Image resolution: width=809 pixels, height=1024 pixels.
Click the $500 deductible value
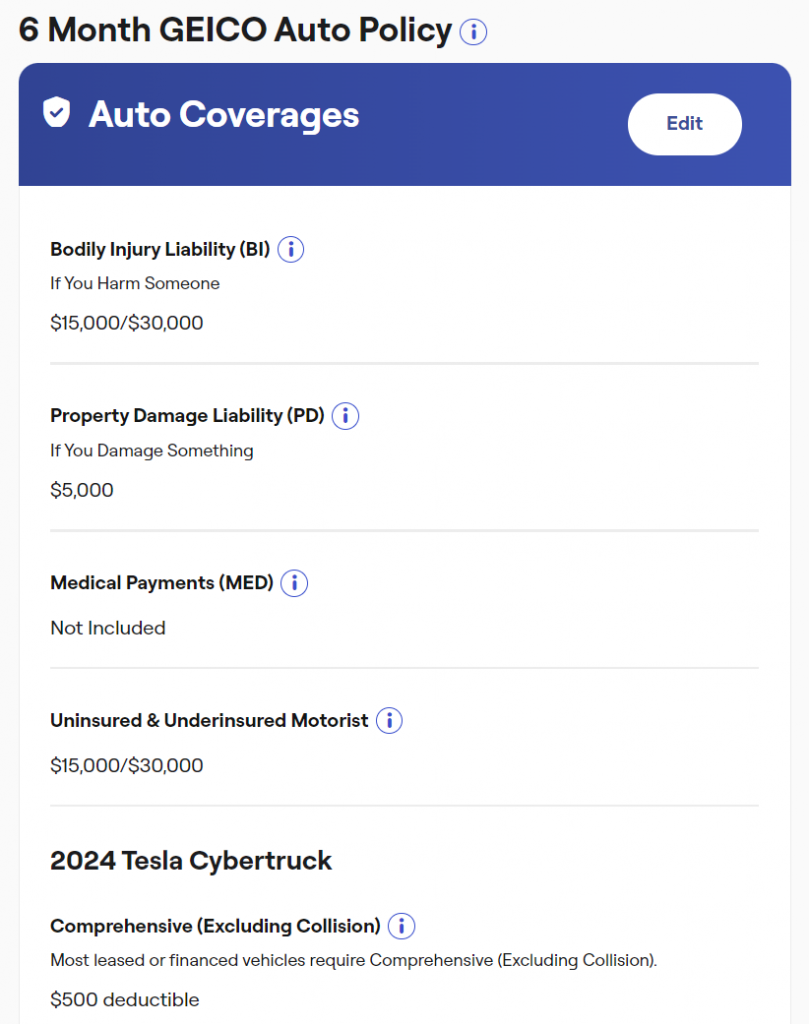pyautogui.click(x=125, y=1000)
